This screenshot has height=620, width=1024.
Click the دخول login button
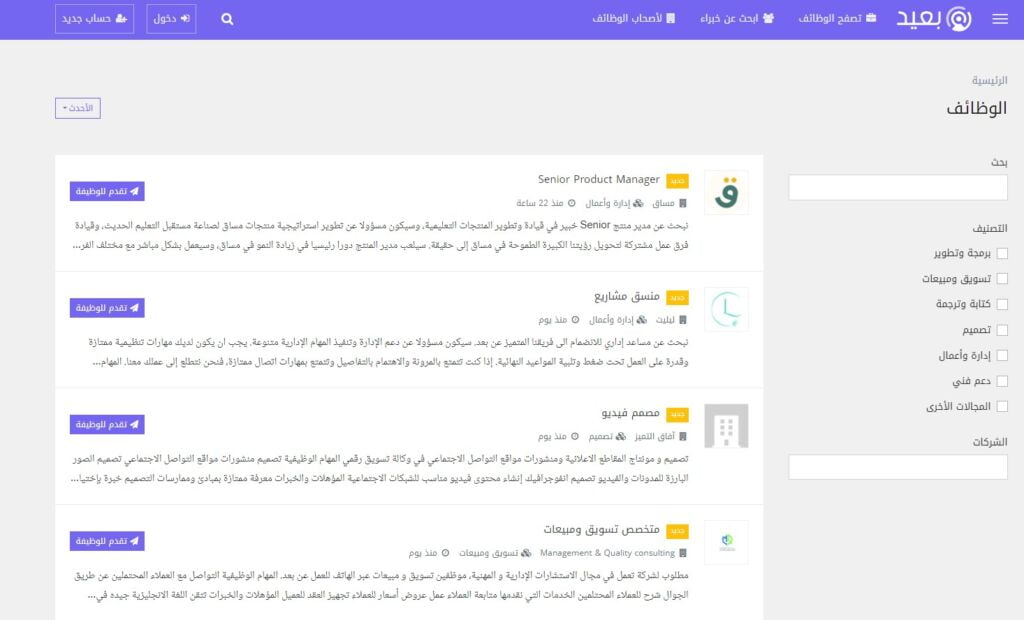point(172,19)
